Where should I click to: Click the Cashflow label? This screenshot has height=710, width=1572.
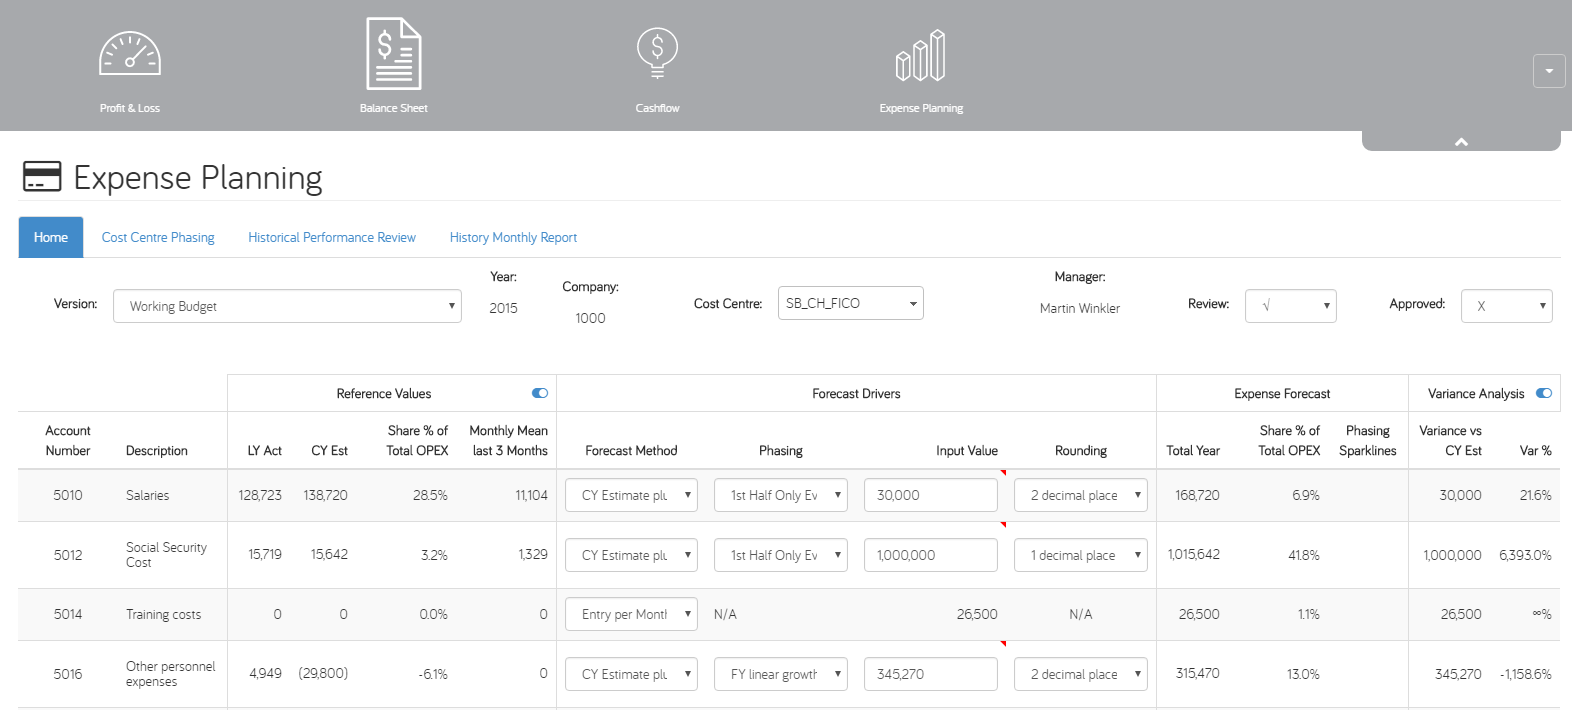click(x=657, y=108)
